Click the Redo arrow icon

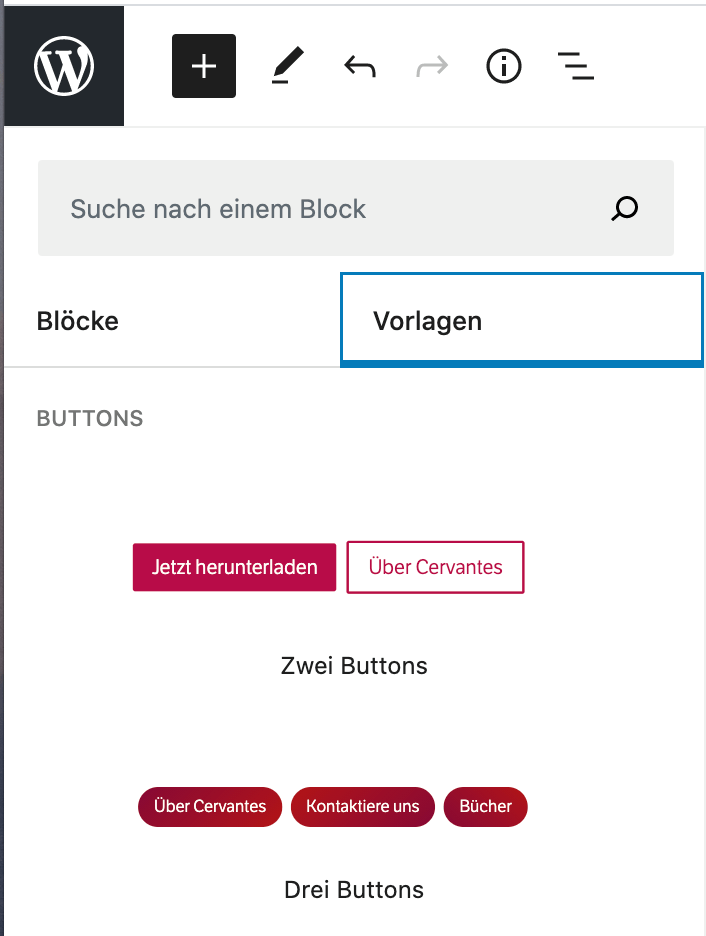point(431,66)
